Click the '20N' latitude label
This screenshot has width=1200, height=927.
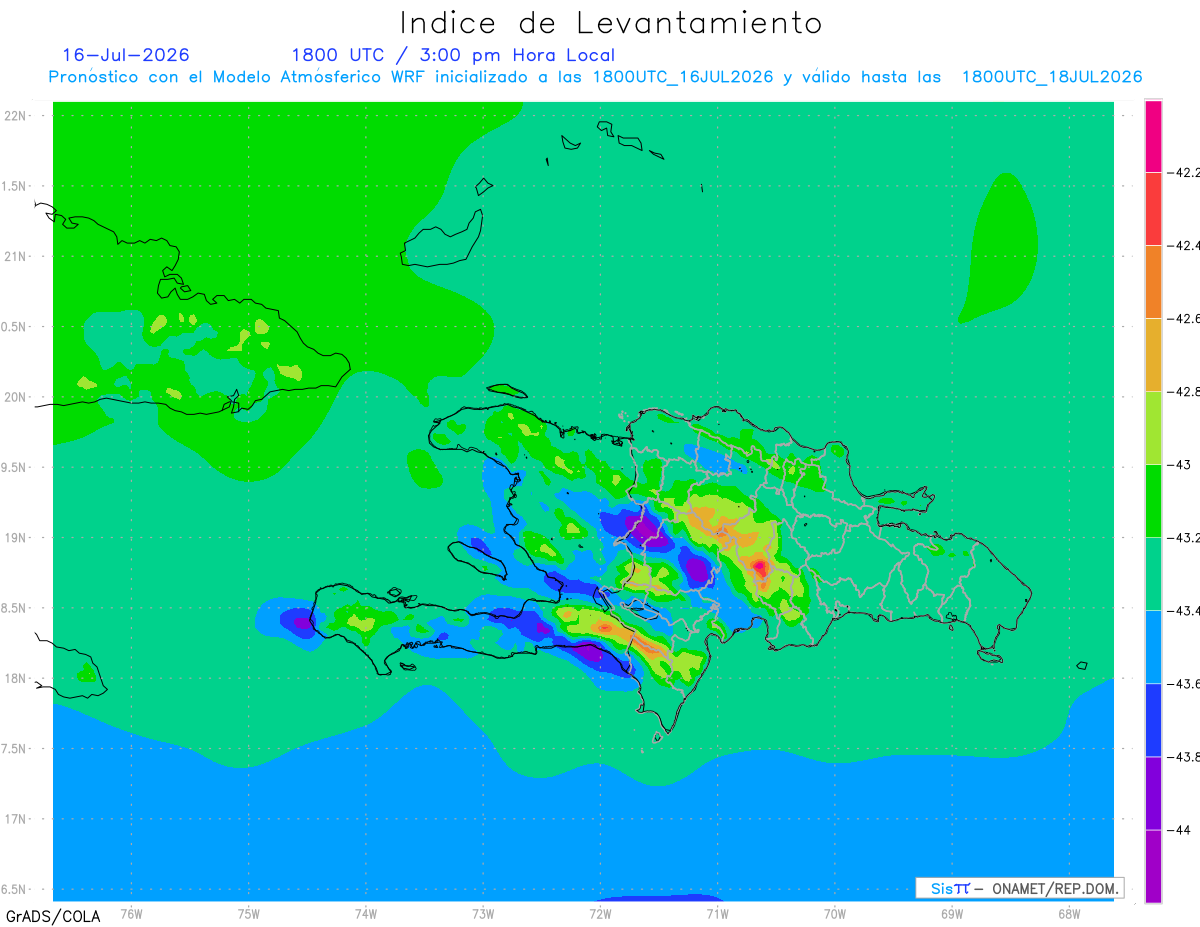pyautogui.click(x=17, y=397)
